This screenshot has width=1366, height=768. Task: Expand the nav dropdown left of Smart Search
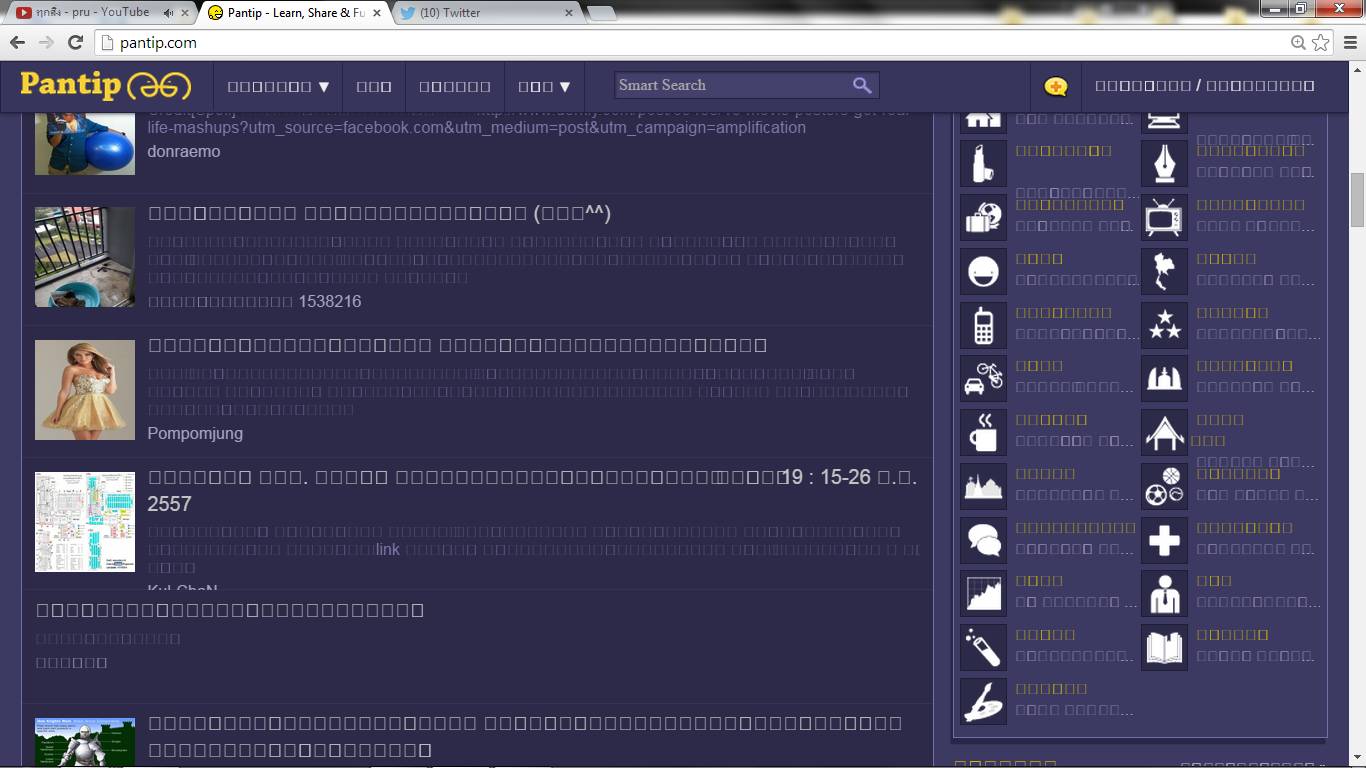pyautogui.click(x=544, y=87)
